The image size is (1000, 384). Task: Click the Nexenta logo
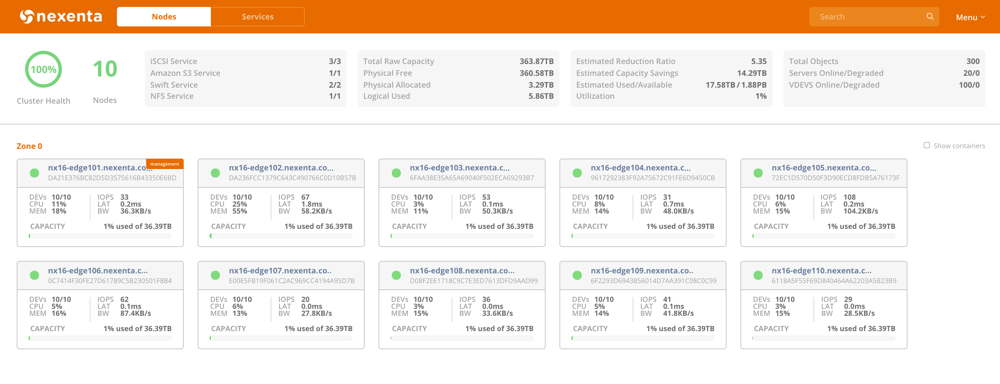click(x=61, y=17)
